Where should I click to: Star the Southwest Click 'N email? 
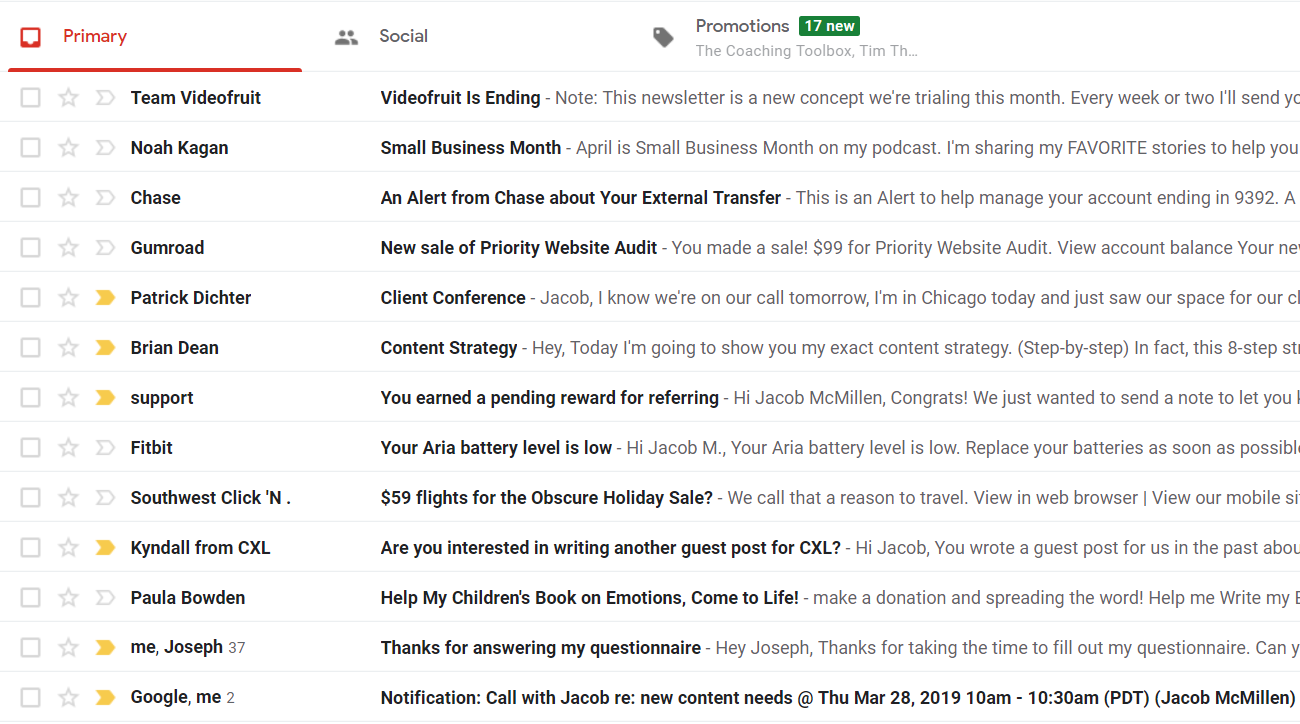68,497
